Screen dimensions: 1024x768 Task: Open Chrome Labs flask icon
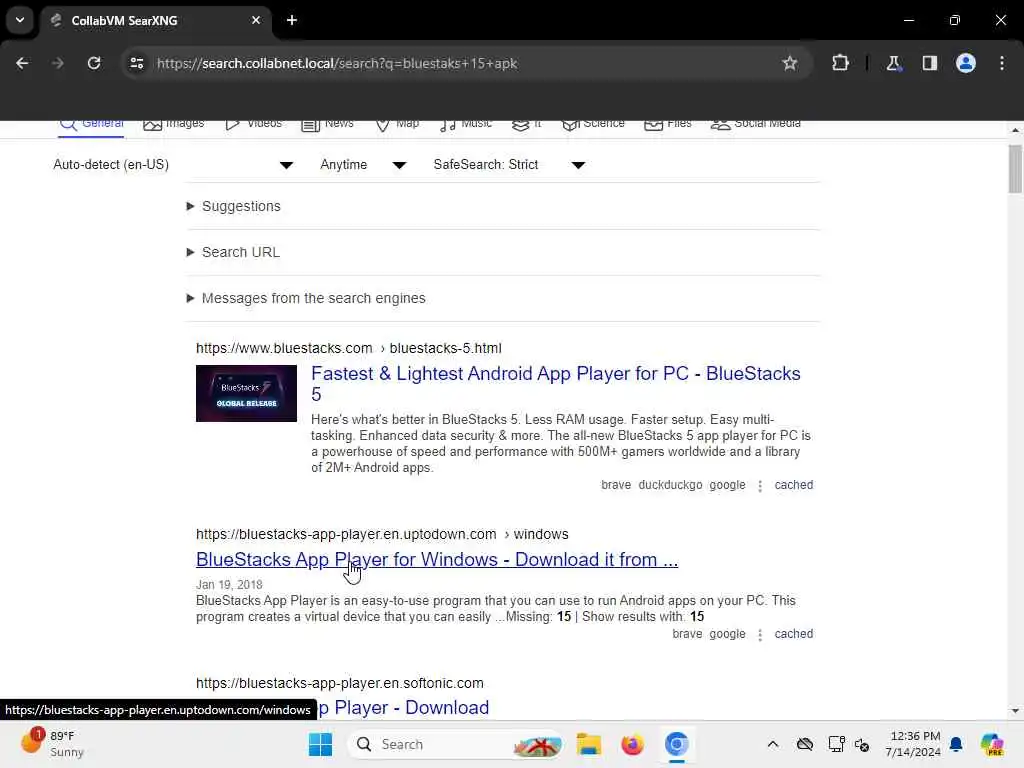[893, 63]
